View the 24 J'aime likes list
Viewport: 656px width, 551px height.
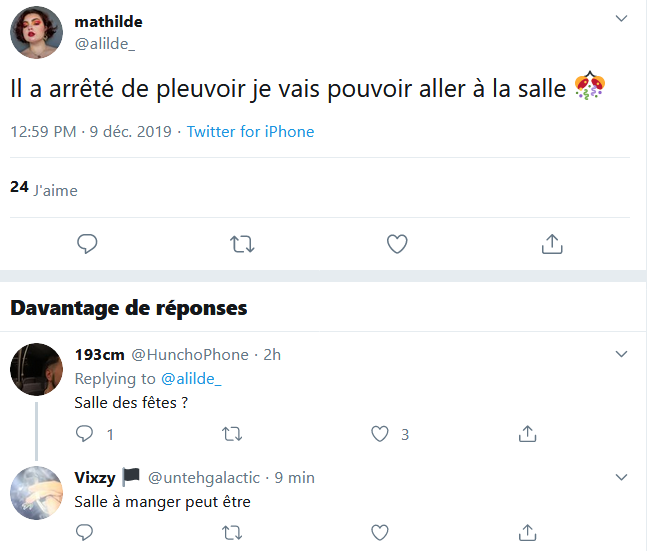coord(43,189)
